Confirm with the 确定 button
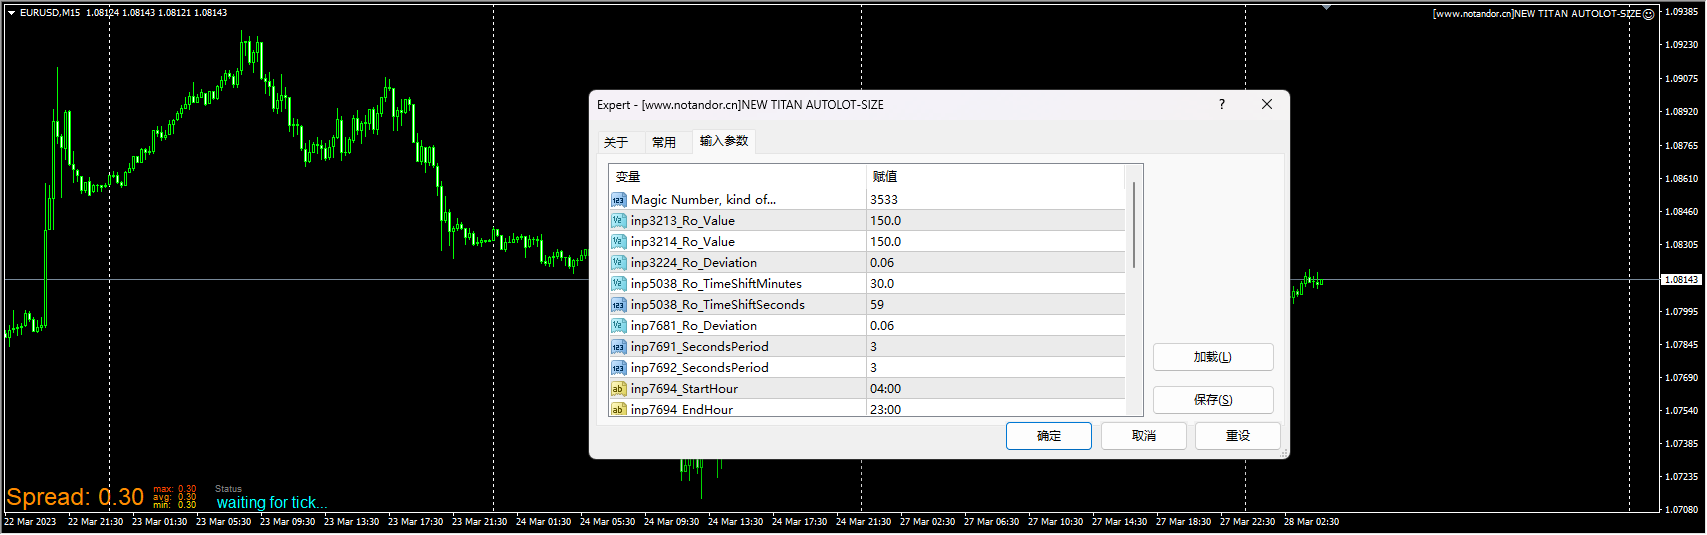1707x535 pixels. (x=1049, y=436)
